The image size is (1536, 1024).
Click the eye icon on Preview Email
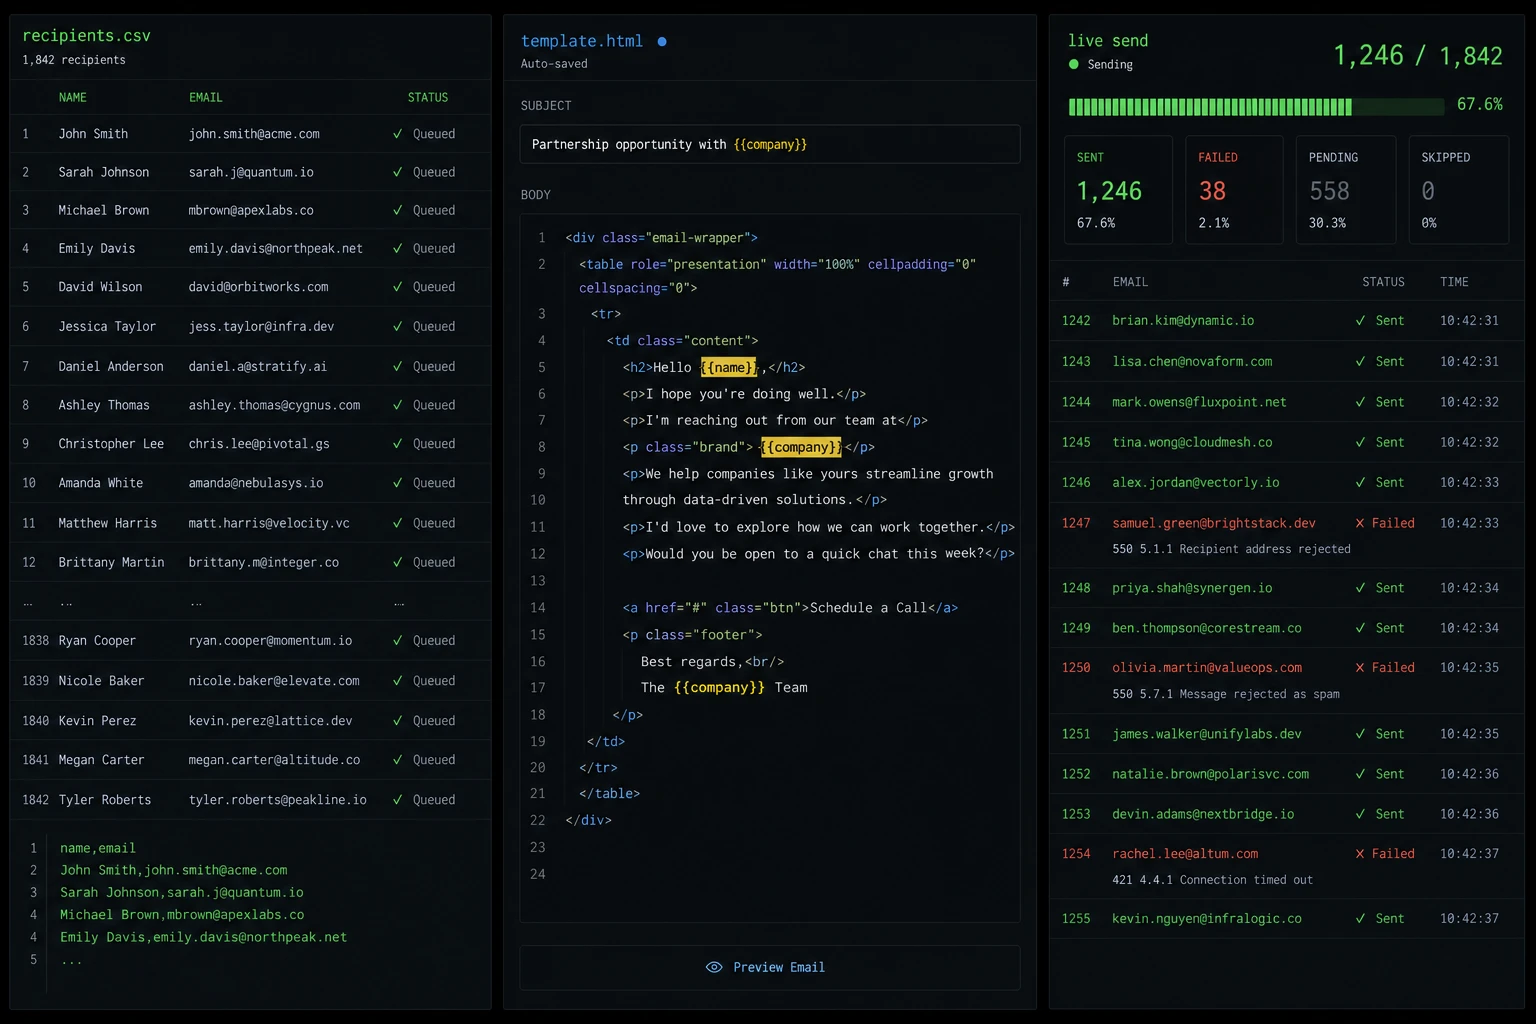(714, 967)
